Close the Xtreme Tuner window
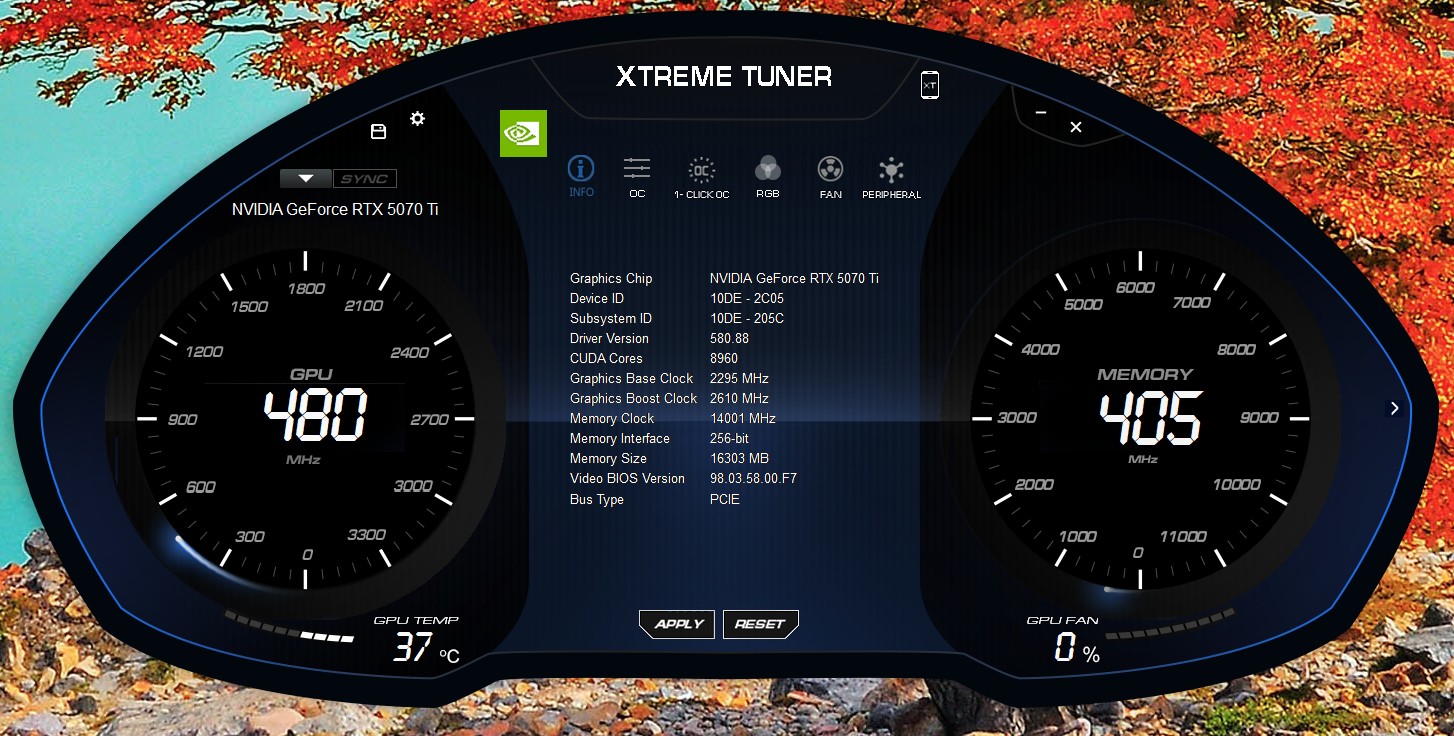 click(1076, 127)
